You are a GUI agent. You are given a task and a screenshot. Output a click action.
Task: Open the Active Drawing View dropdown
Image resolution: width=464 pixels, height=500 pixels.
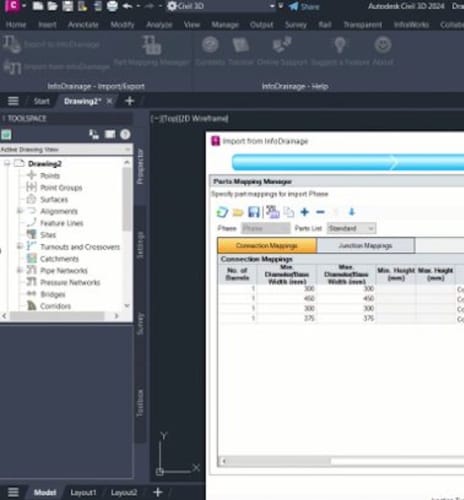point(66,149)
